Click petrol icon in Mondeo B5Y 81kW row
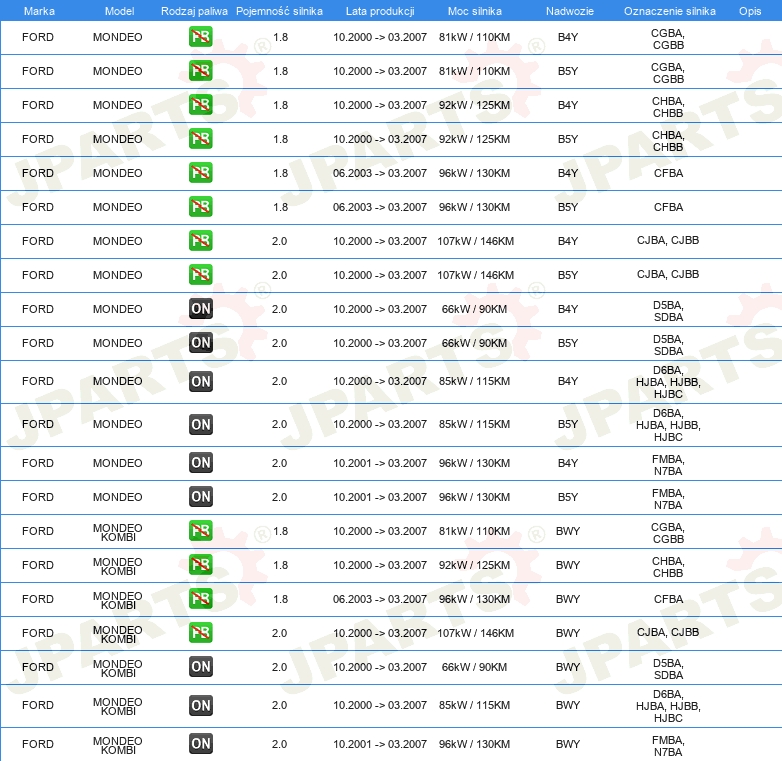 click(x=200, y=71)
